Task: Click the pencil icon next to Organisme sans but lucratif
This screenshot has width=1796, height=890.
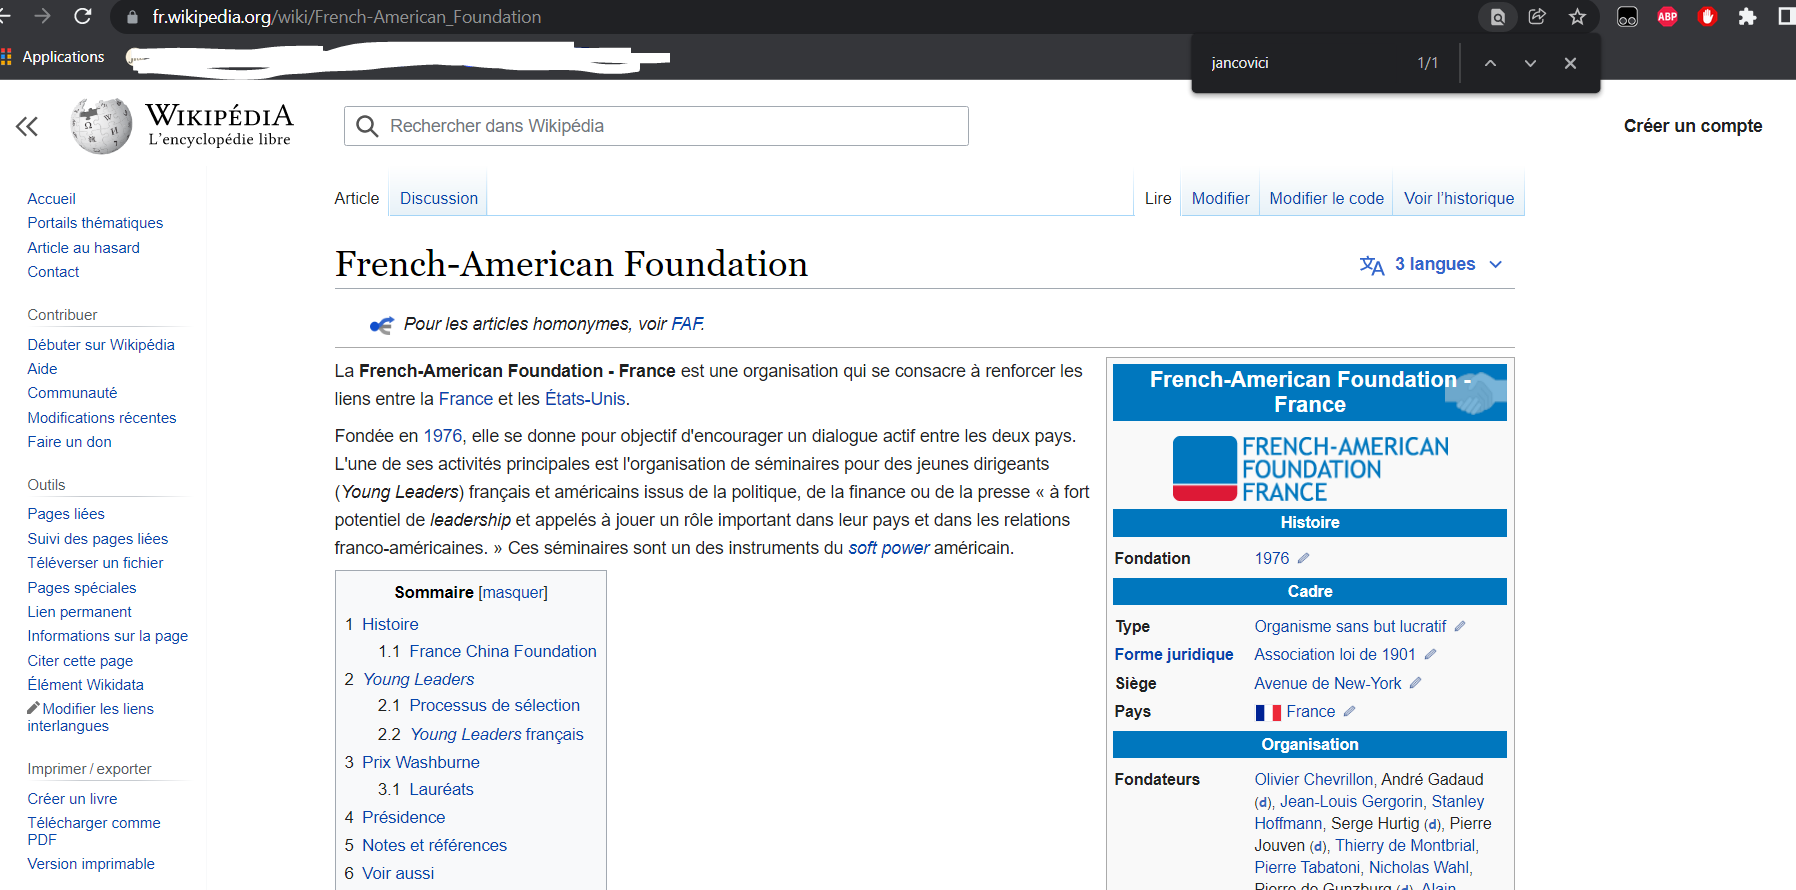Action: (x=1460, y=626)
